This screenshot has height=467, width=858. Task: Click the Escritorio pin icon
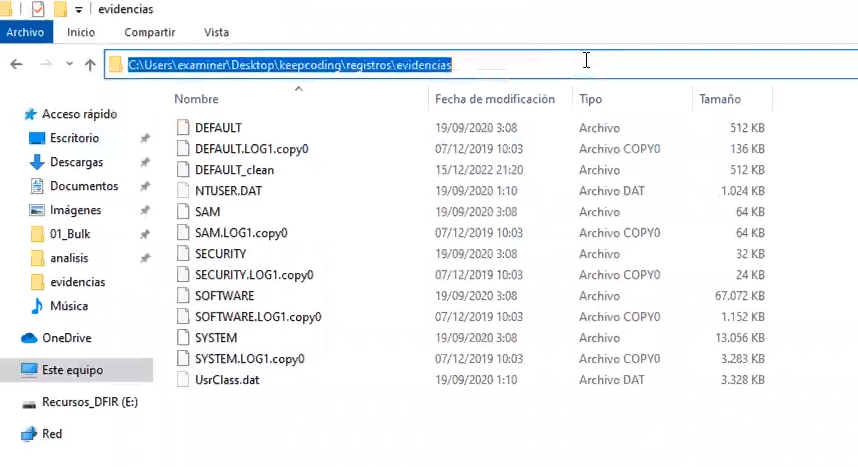click(x=145, y=138)
